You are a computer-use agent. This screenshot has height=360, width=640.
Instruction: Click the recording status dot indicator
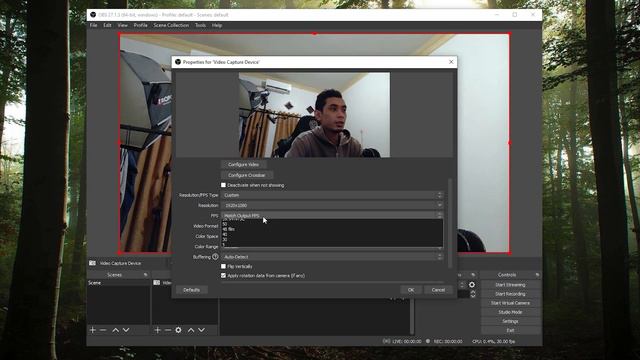pos(428,341)
